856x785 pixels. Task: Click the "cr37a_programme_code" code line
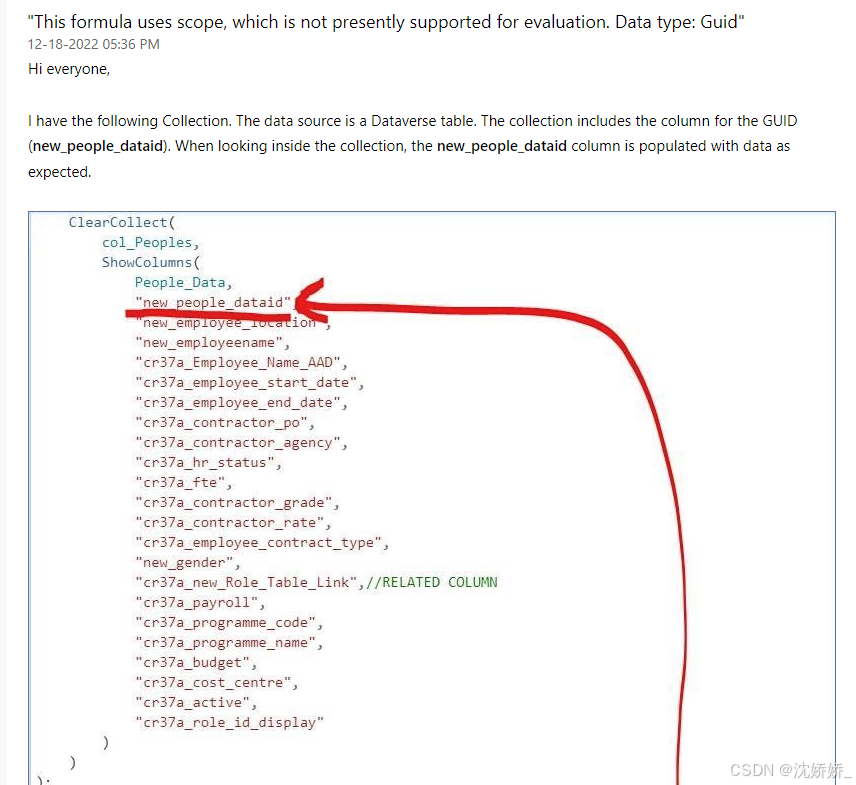tap(229, 623)
